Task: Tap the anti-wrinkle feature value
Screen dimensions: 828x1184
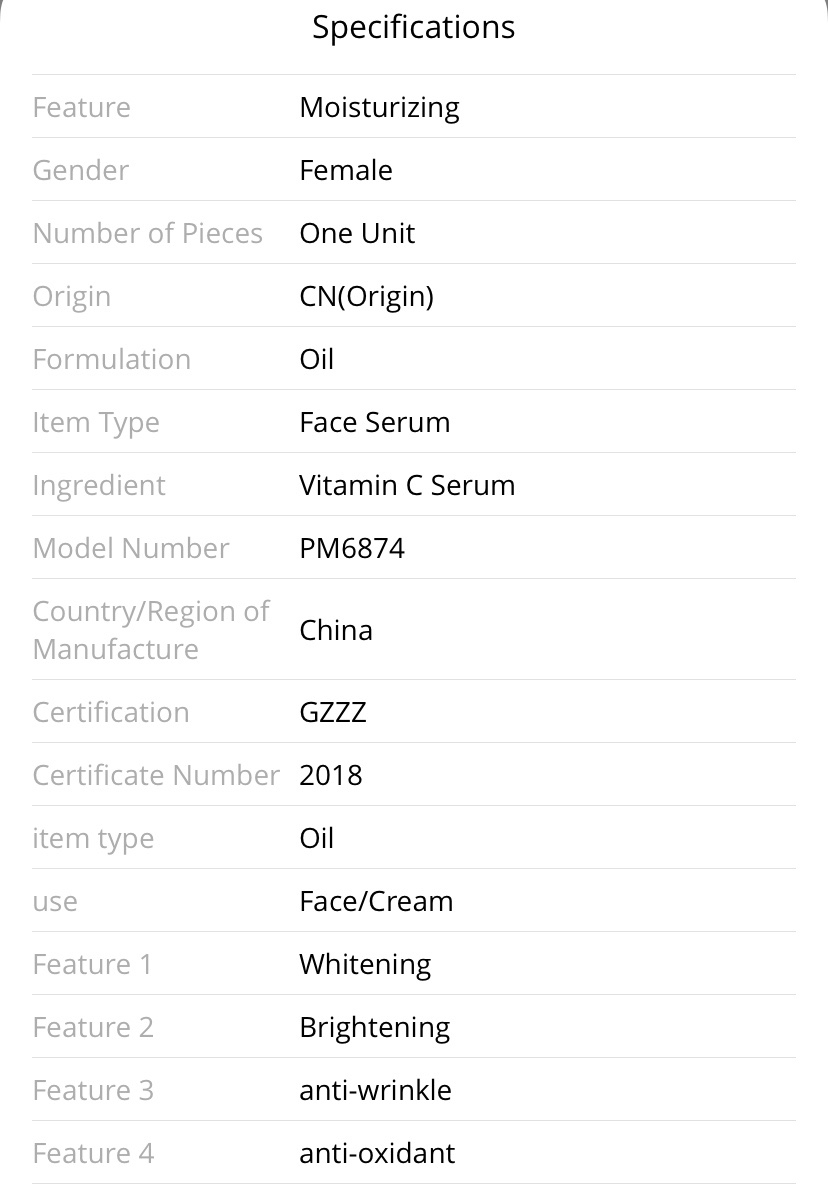Action: pos(375,1090)
